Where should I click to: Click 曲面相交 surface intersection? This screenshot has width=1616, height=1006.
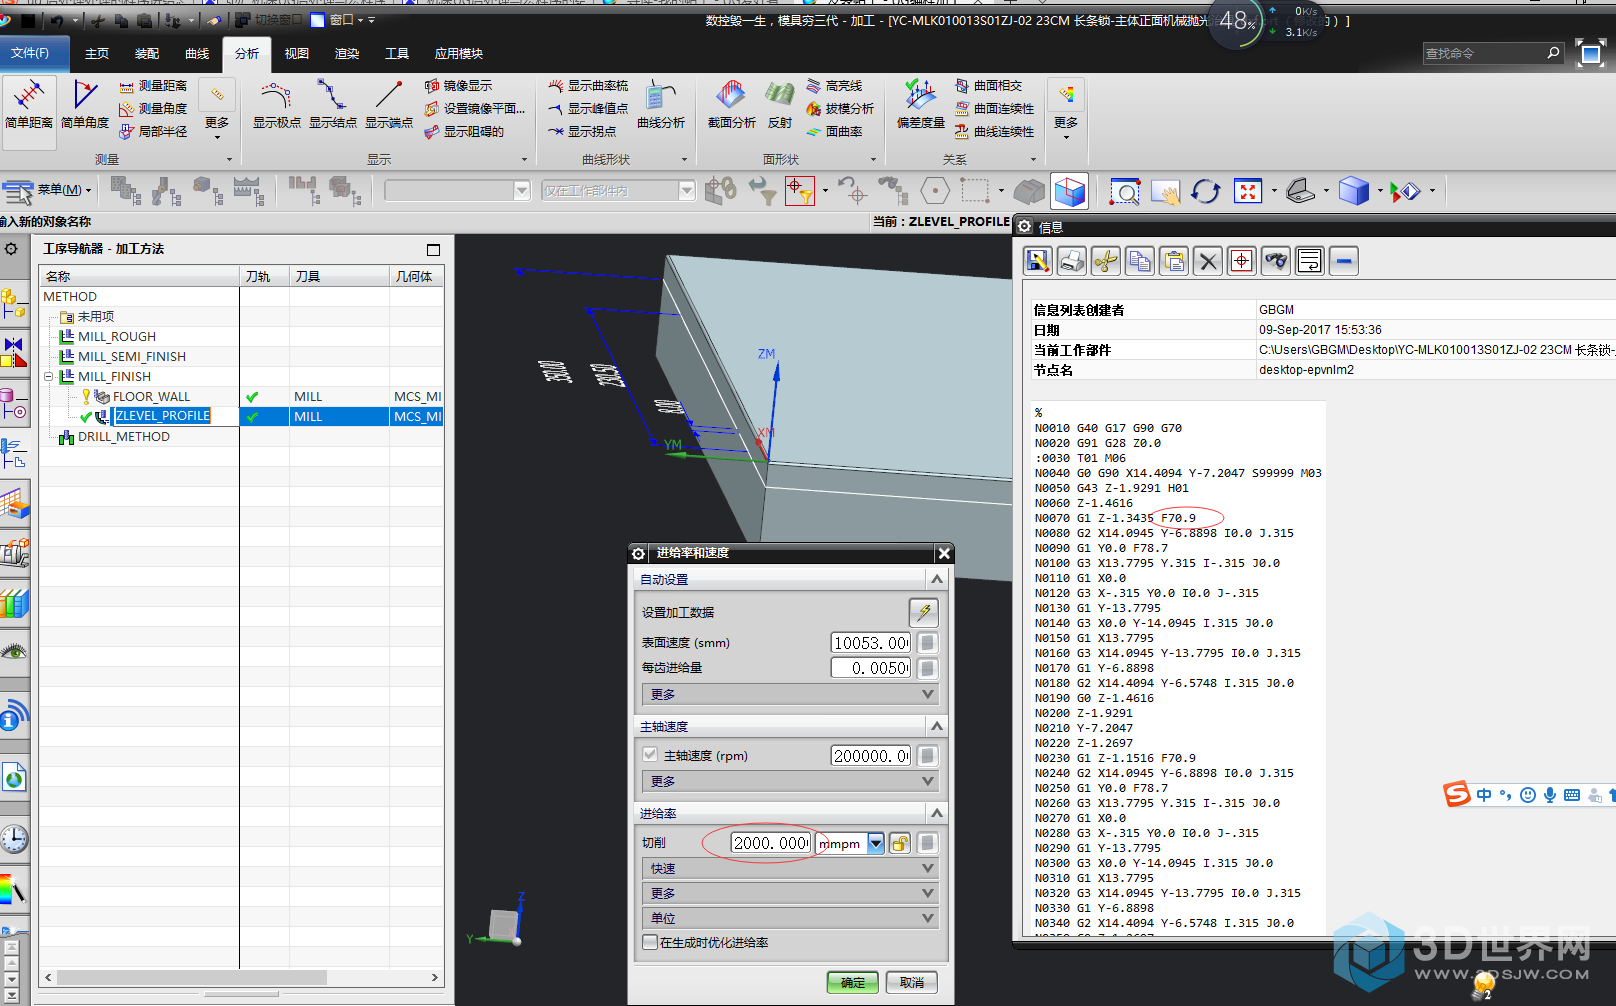point(988,86)
